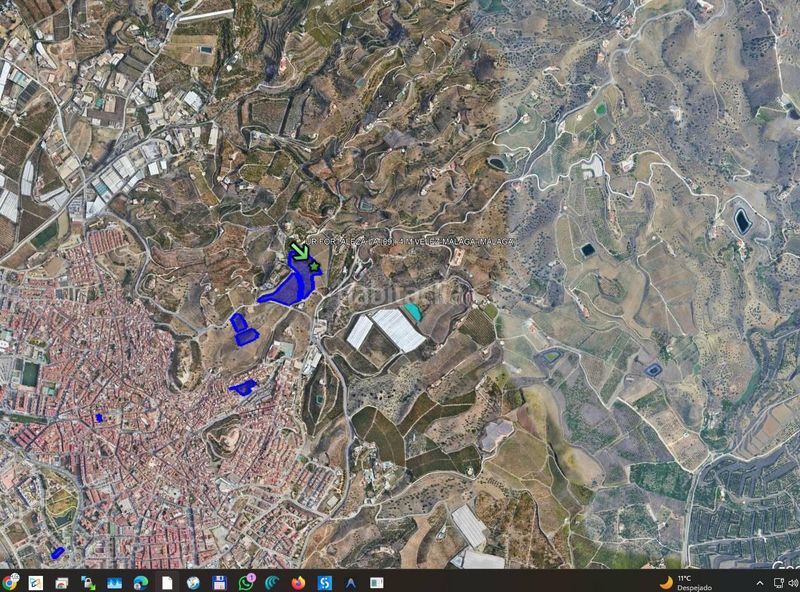Expand the hidden system tray icons chevron

[x=760, y=583]
